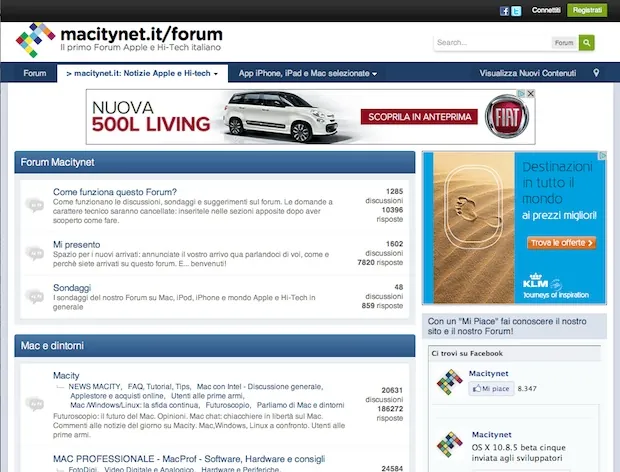
Task: Open MAC PROFESSIONALE - MacProf forum
Action: [x=189, y=459]
